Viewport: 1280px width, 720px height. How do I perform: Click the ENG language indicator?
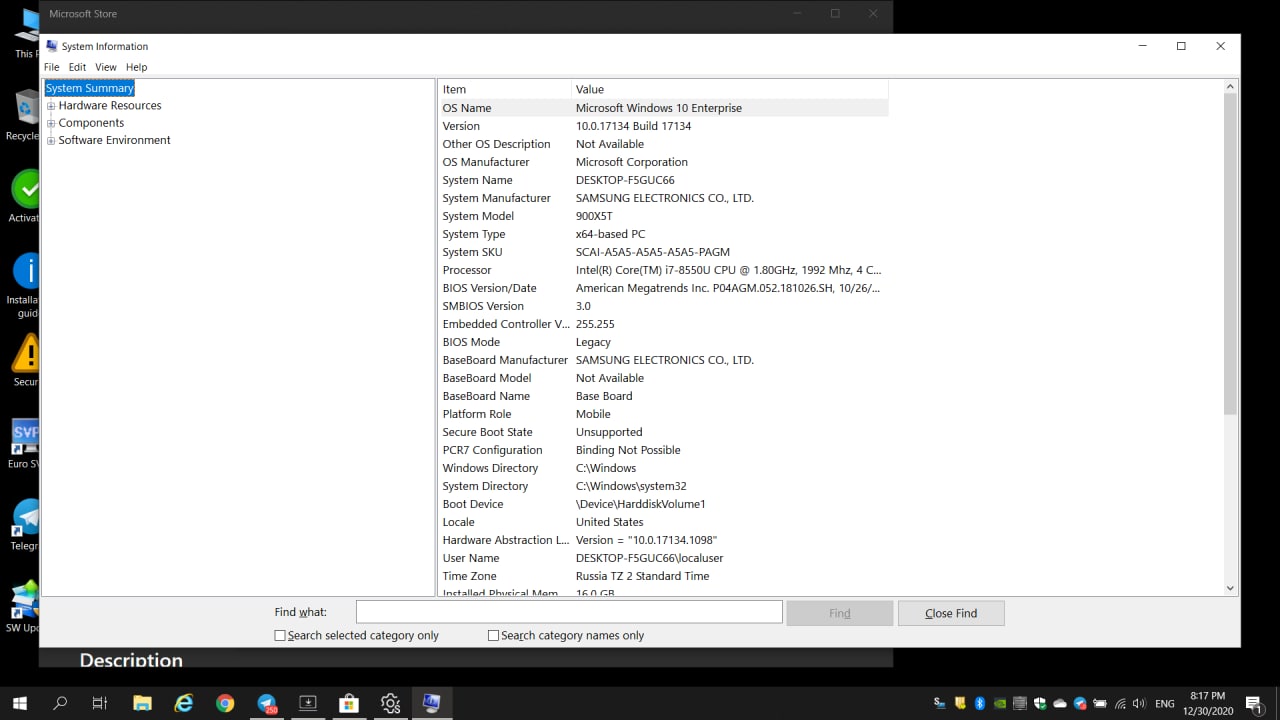(x=1165, y=704)
